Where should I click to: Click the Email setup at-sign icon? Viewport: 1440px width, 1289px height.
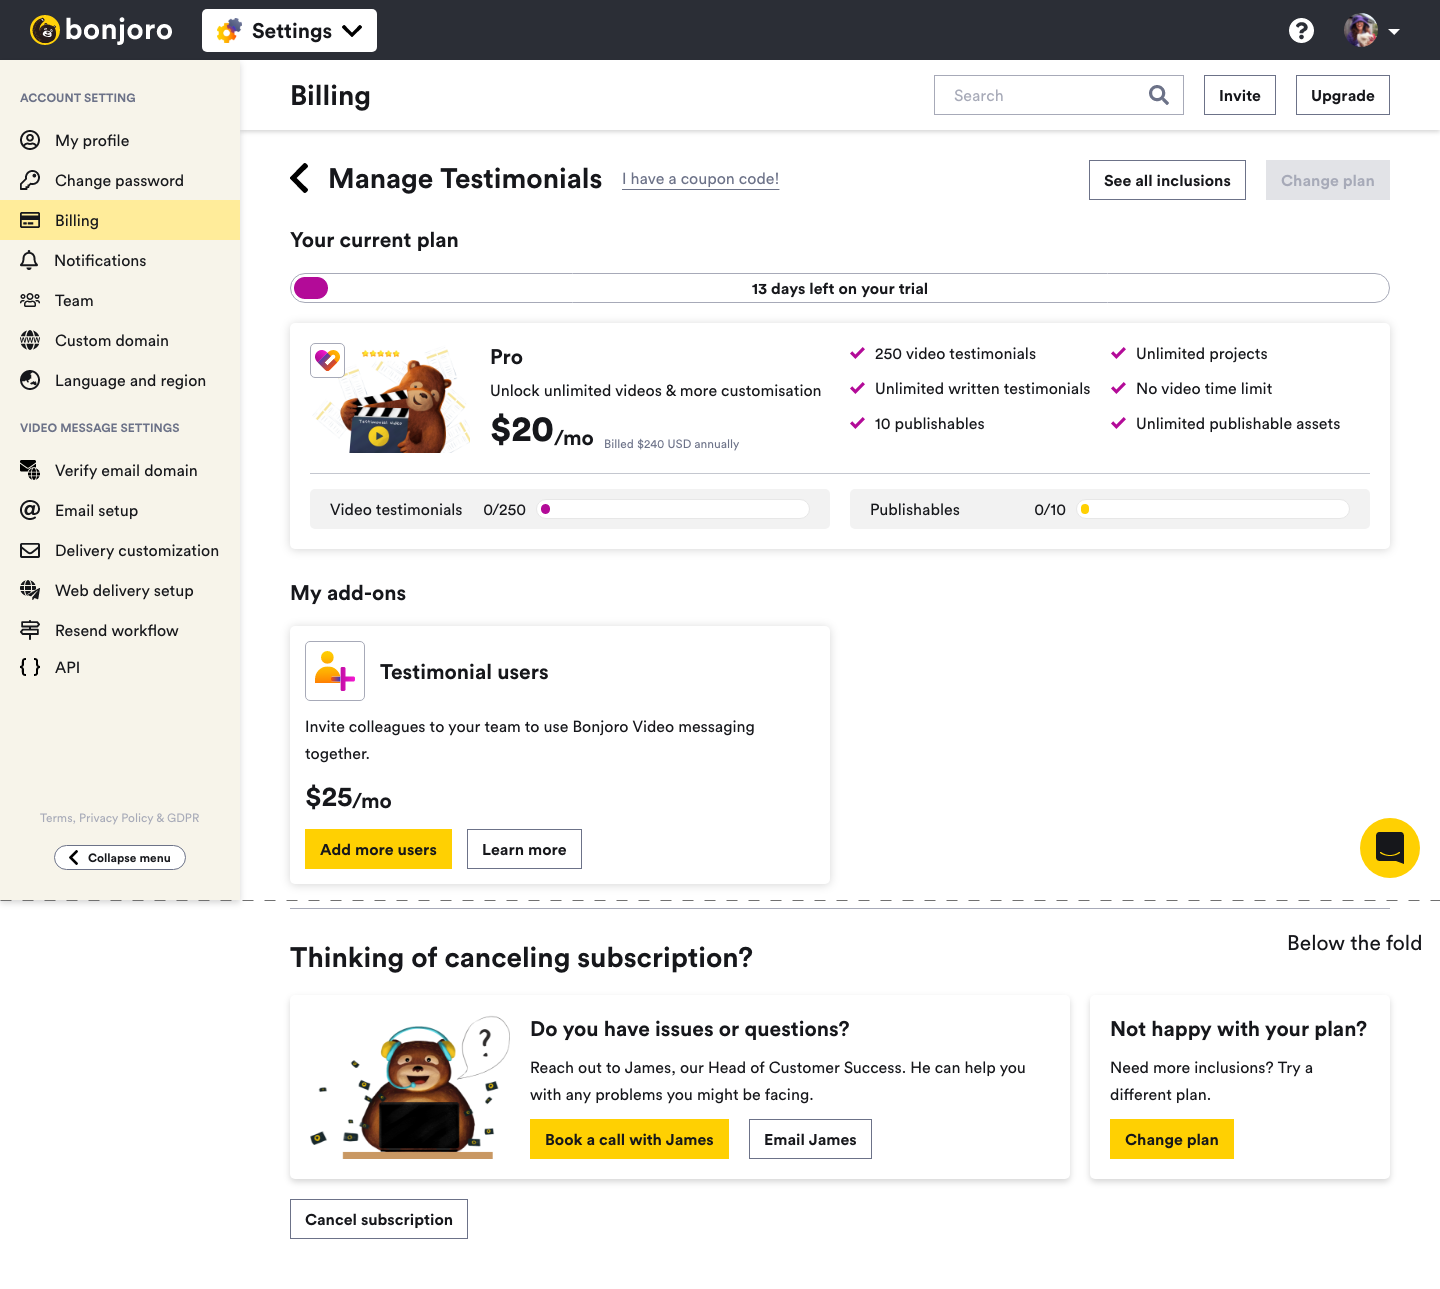(30, 510)
